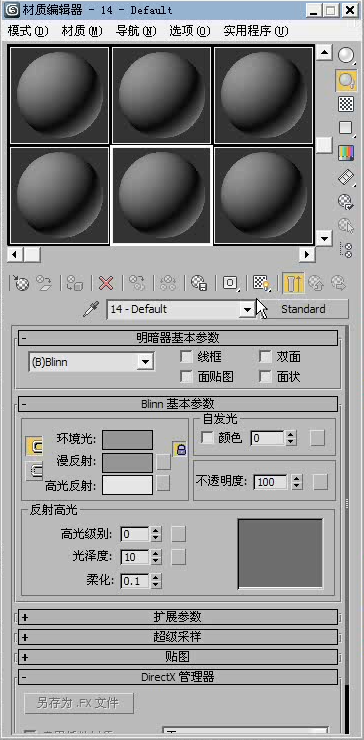Viewport: 364px width, 740px height.
Task: Click the sample slots scroll-down arrow
Action: click(324, 238)
